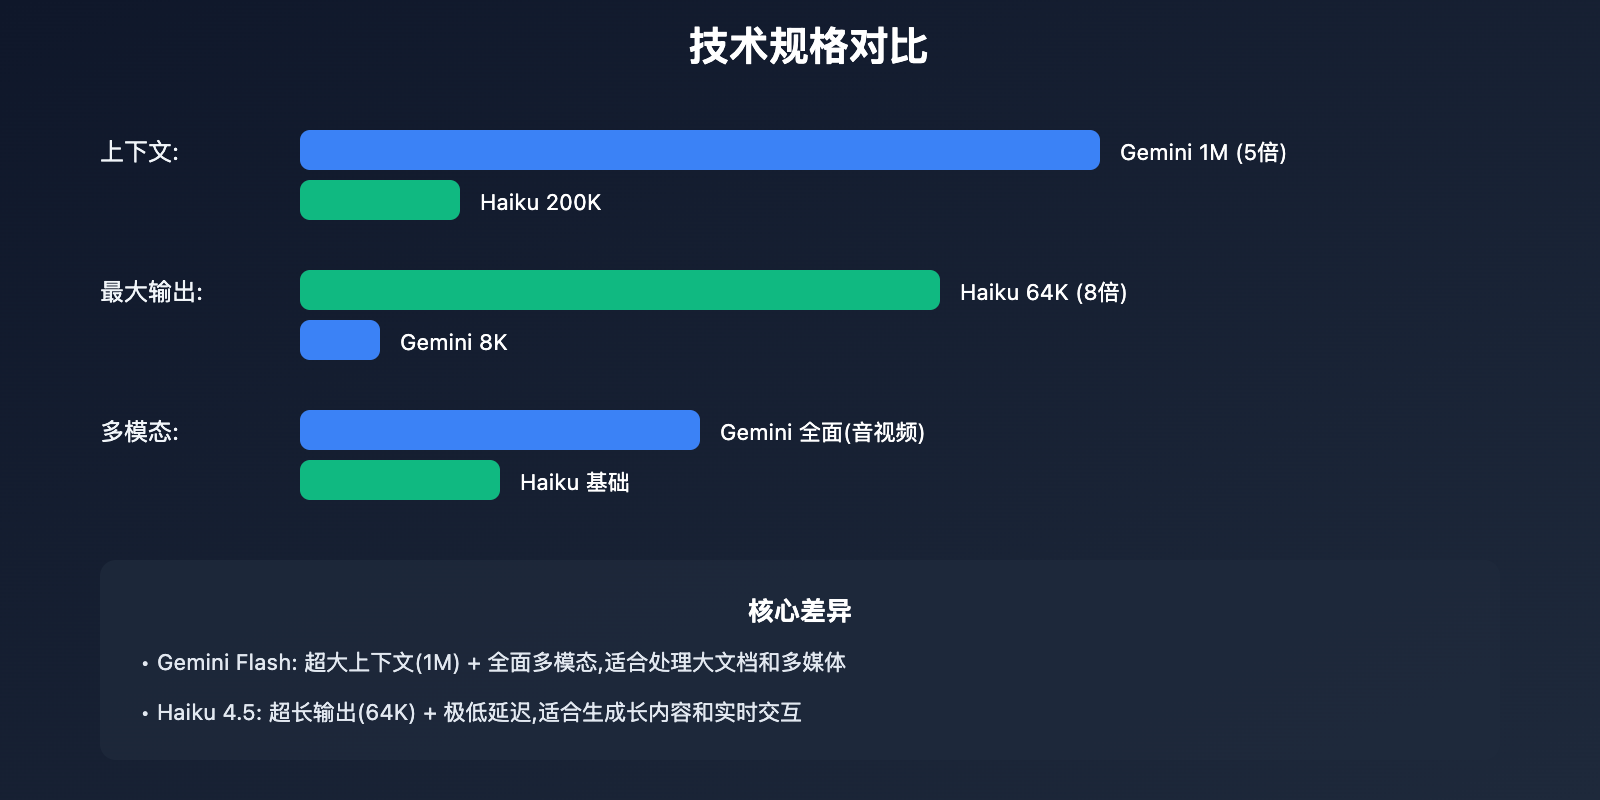Screen dimensions: 1600x800
Task: Select the Gemini 全面(音视频) label
Action: (x=822, y=432)
